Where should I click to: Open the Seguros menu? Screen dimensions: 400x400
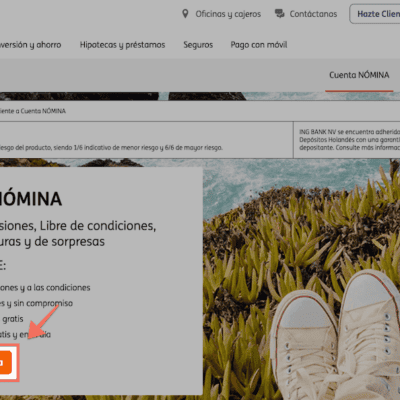coord(198,45)
